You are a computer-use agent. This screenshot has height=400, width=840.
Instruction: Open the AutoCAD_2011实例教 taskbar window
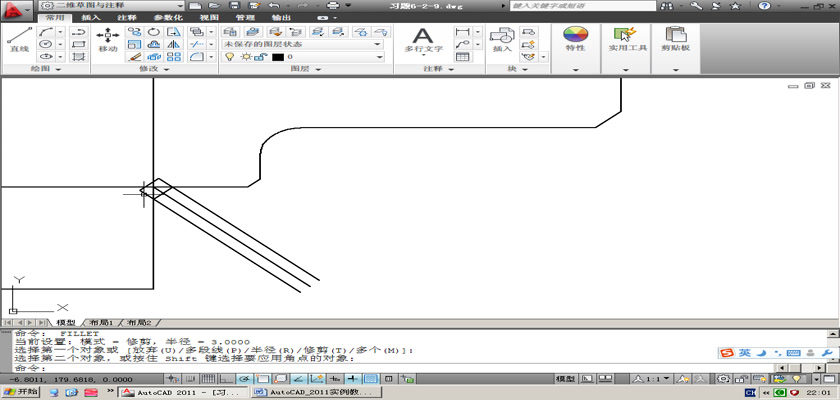(316, 392)
